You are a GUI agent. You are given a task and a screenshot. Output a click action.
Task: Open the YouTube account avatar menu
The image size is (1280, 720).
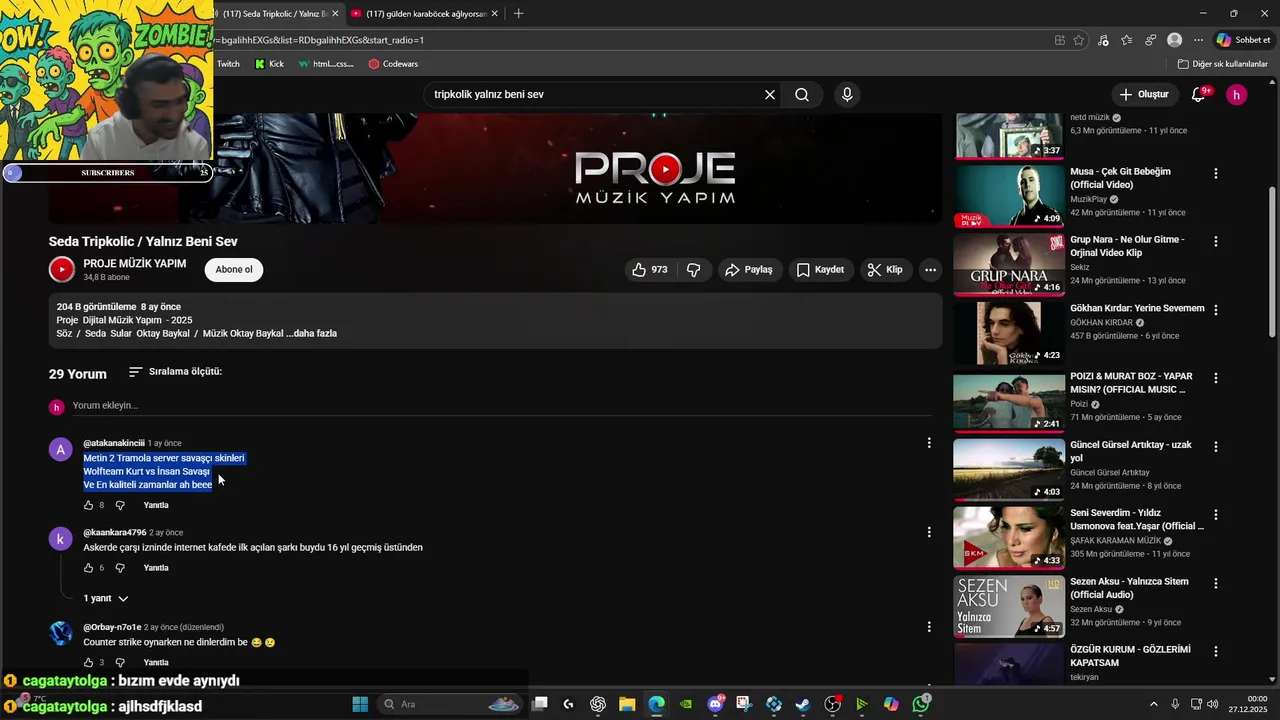coord(1237,95)
